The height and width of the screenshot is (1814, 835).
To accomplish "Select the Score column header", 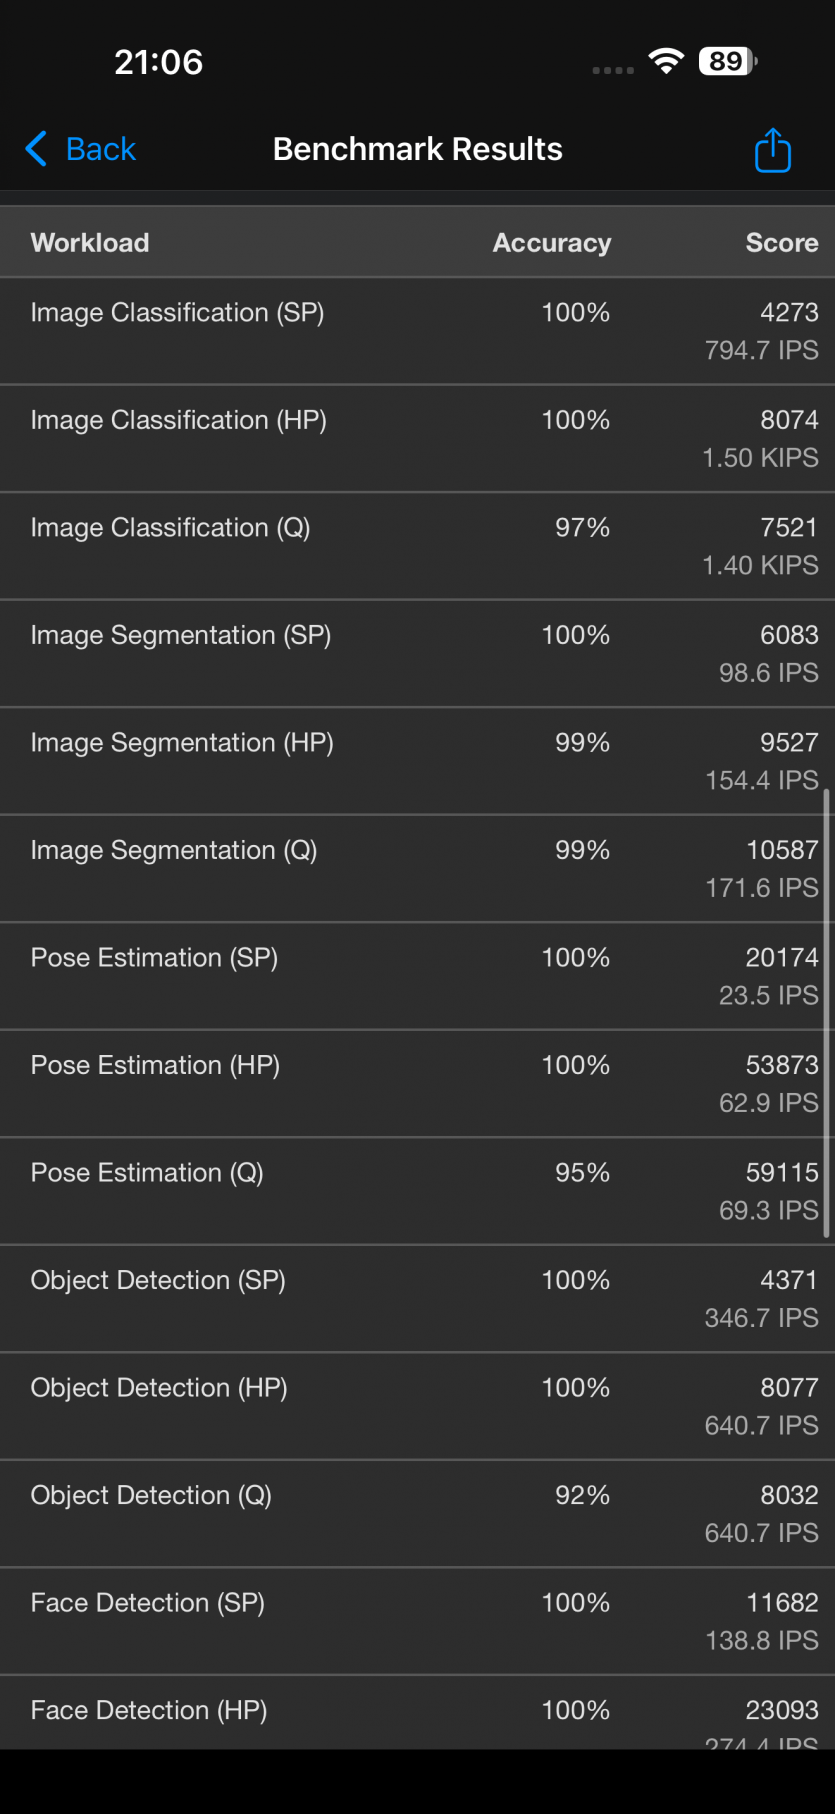I will coord(781,243).
